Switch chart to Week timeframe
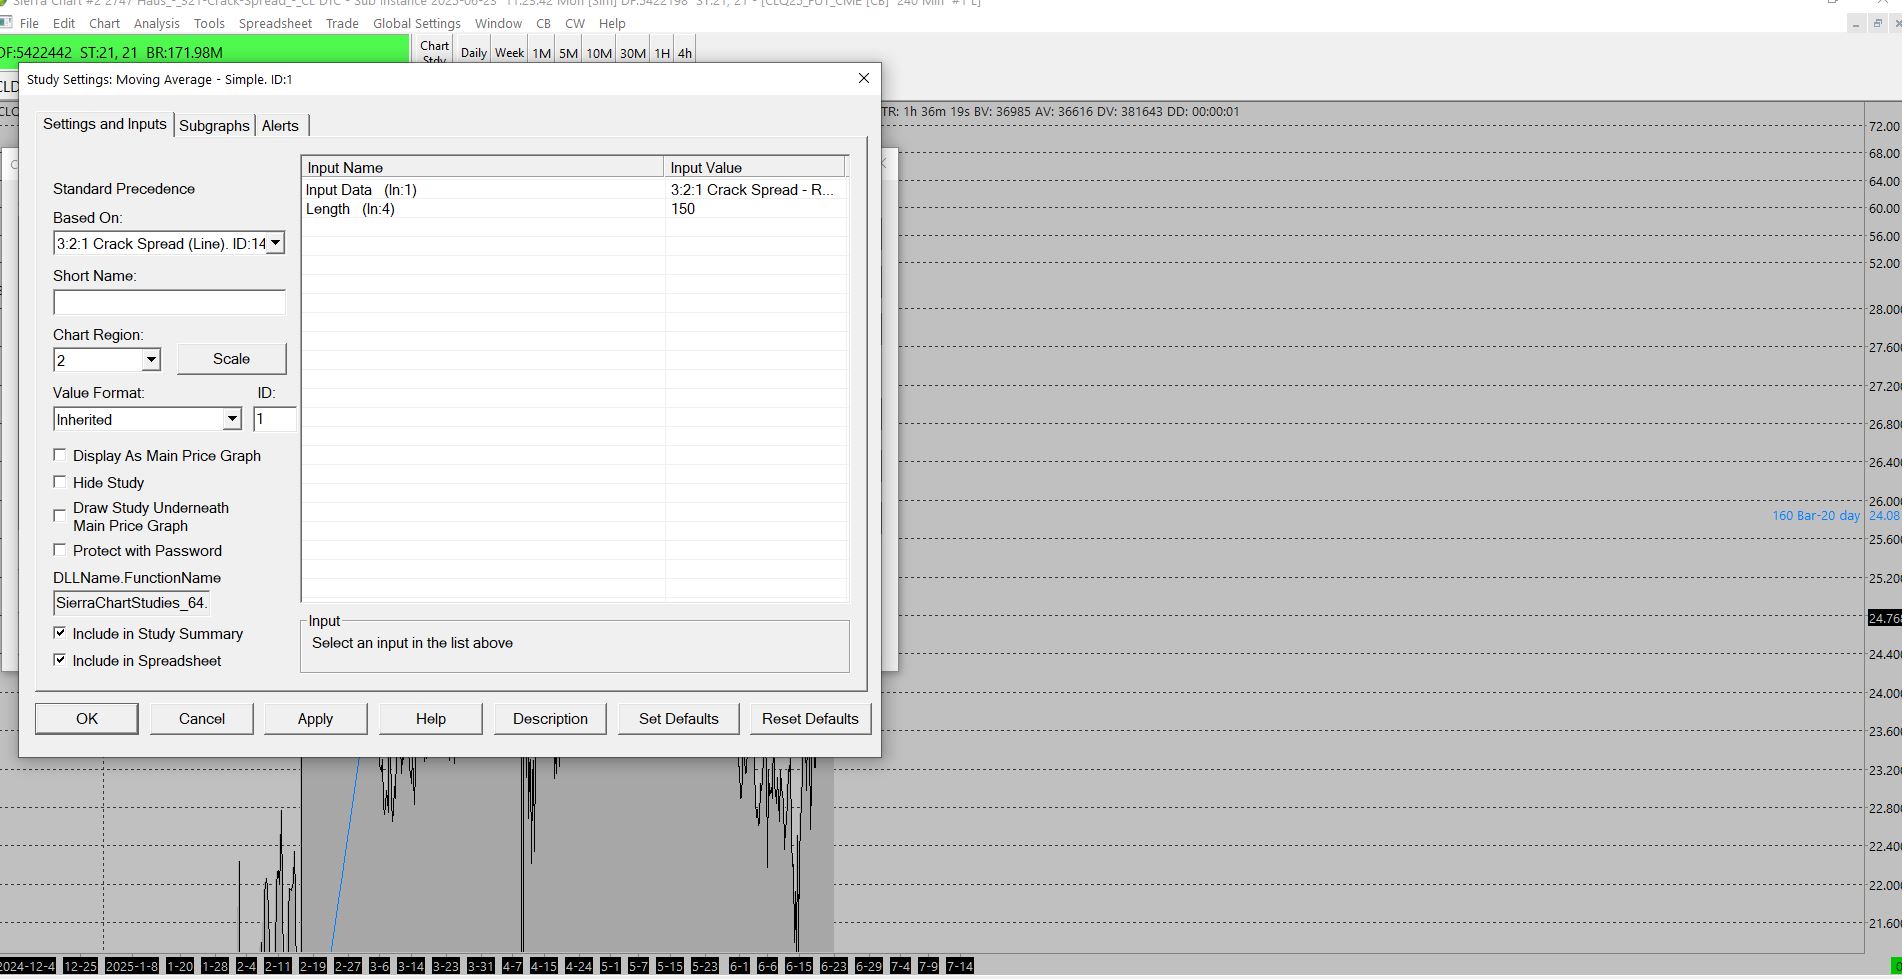 tap(509, 53)
